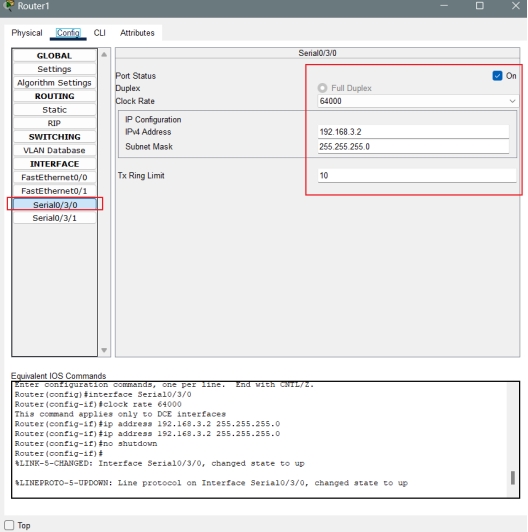The image size is (528, 532).
Task: Click the Clock Rate label
Action: point(135,101)
